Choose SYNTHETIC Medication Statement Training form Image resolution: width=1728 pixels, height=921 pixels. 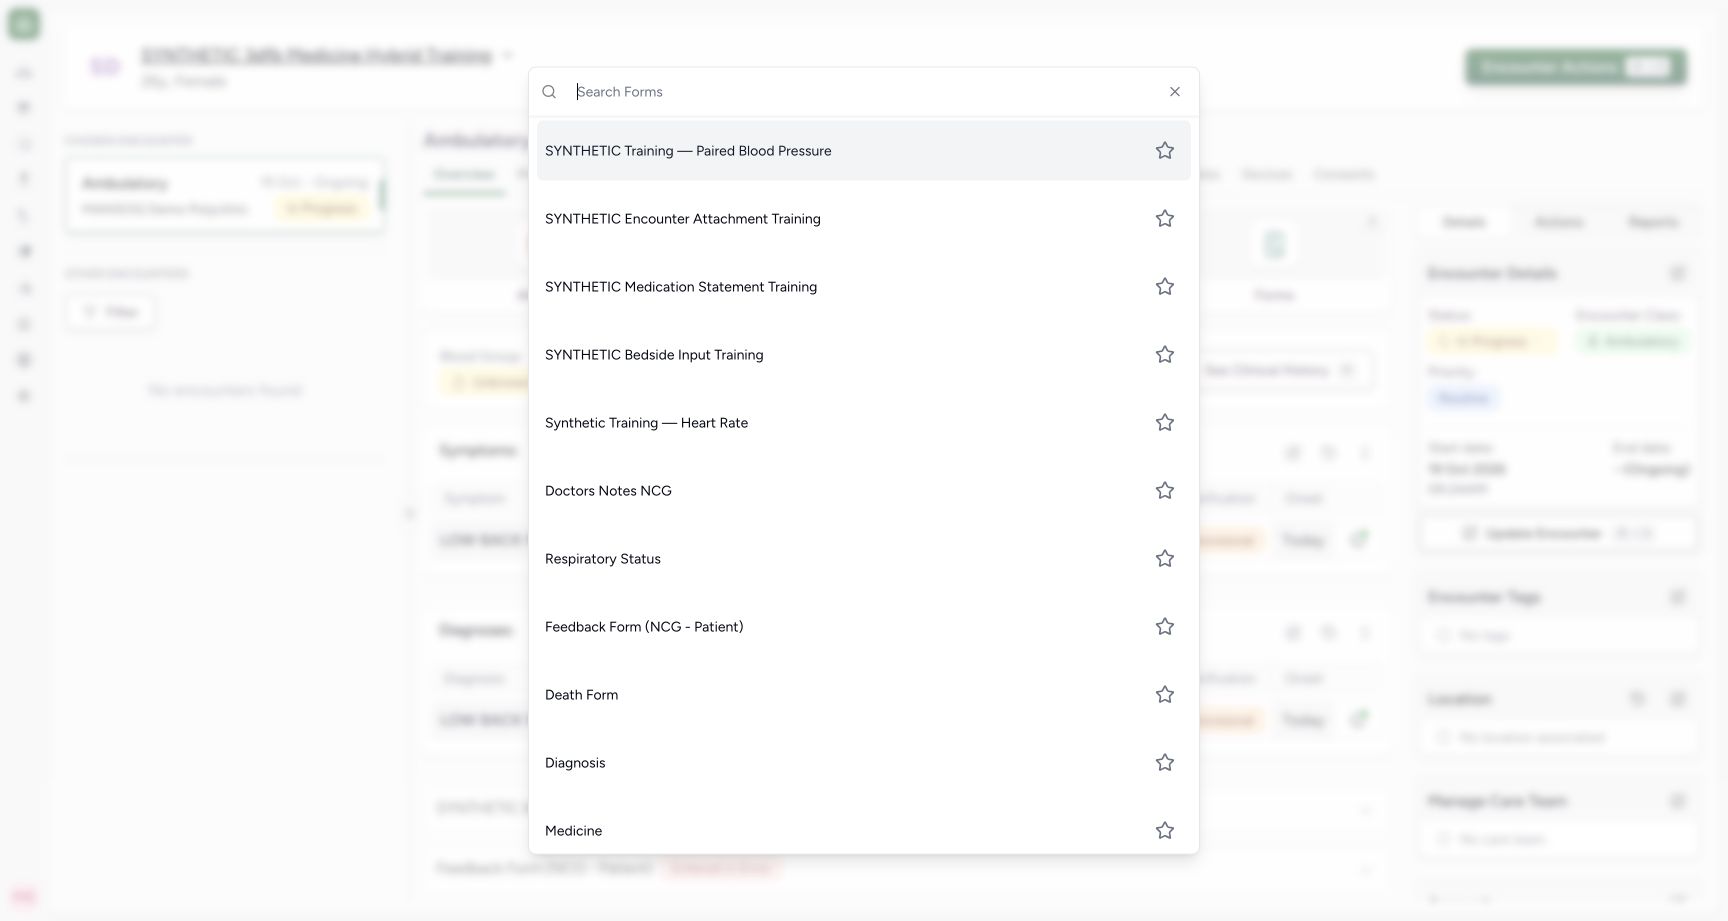tap(864, 287)
